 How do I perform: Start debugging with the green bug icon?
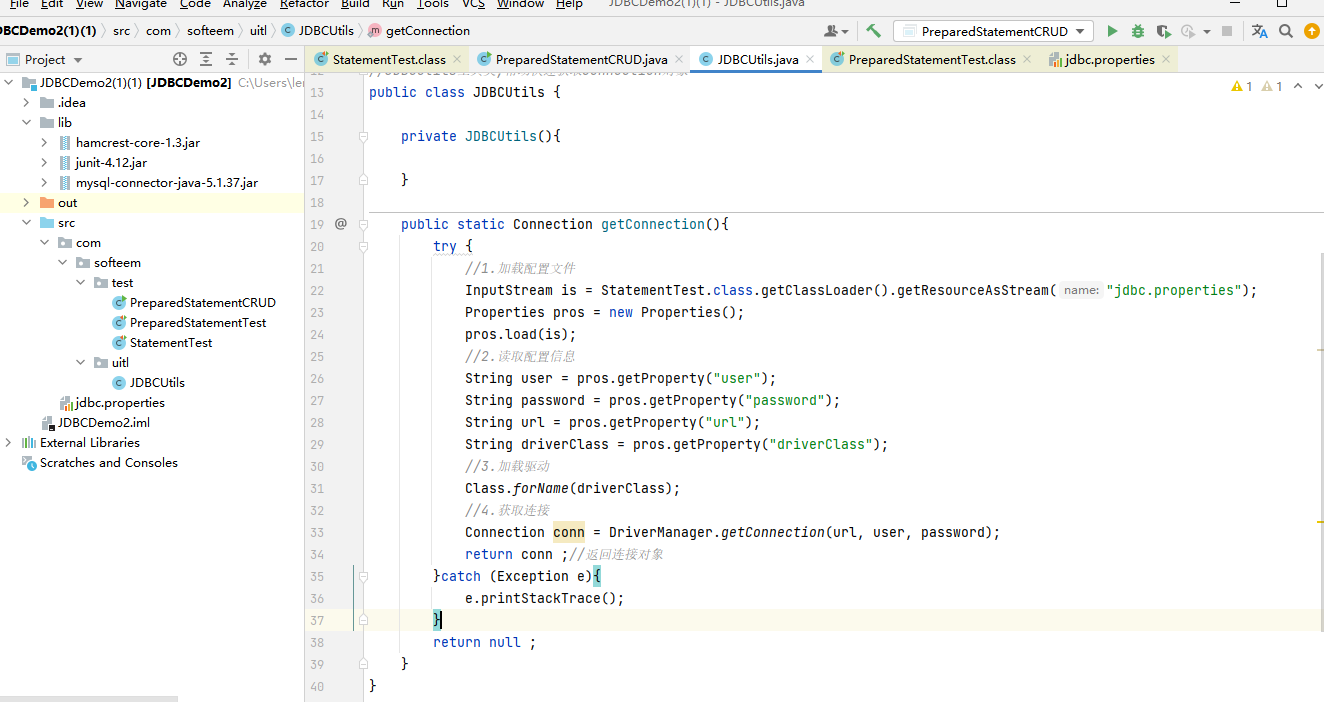click(1137, 31)
